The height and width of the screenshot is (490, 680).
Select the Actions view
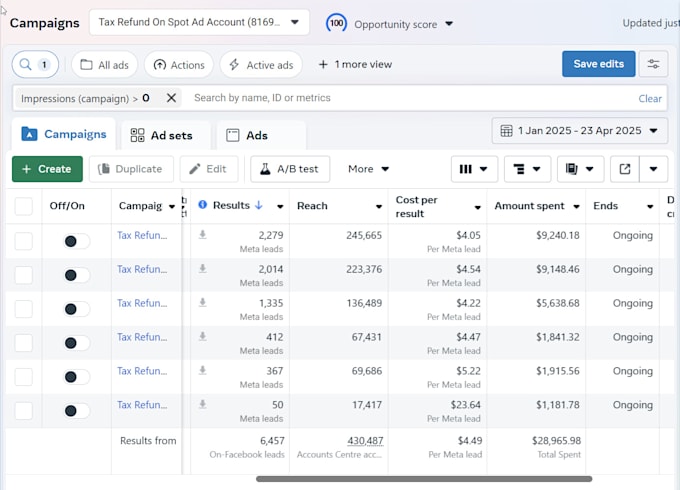179,65
